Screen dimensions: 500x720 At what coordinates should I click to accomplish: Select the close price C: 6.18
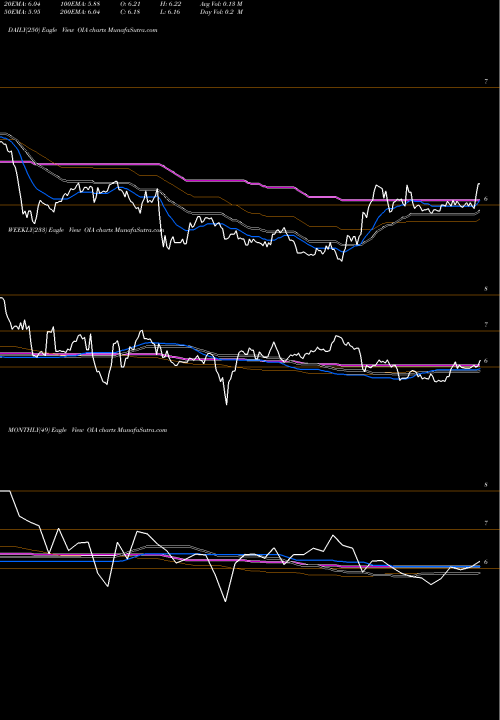pos(132,12)
